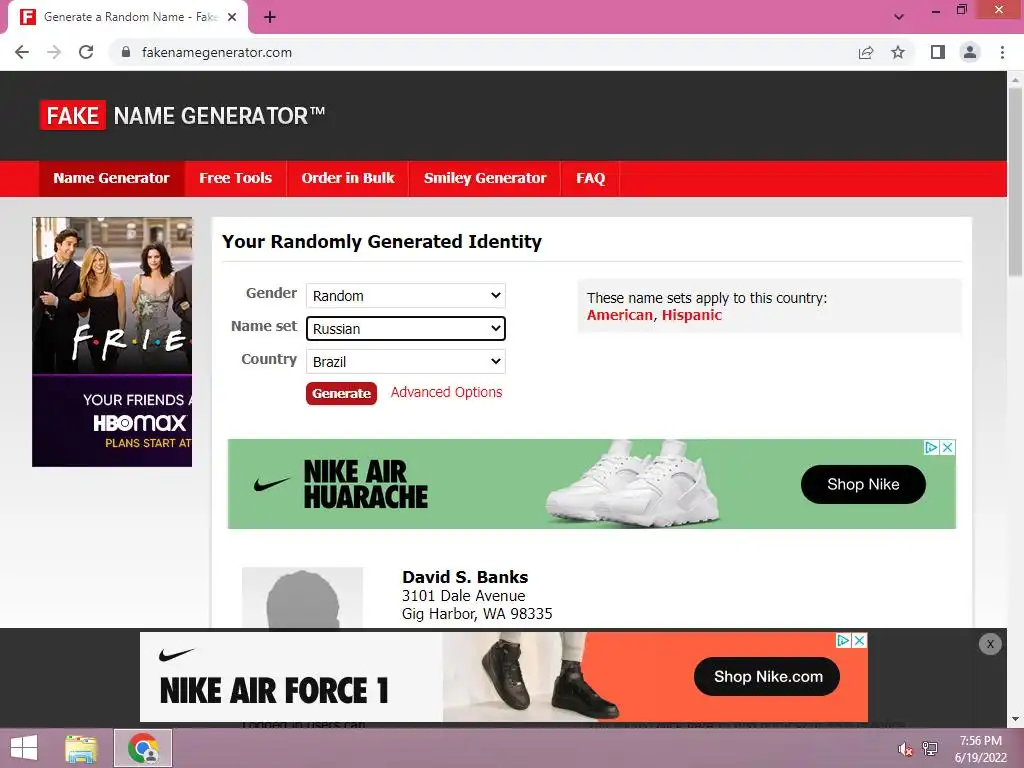Viewport: 1024px width, 768px height.
Task: Select the Generate a Random Name tab
Action: (127, 18)
